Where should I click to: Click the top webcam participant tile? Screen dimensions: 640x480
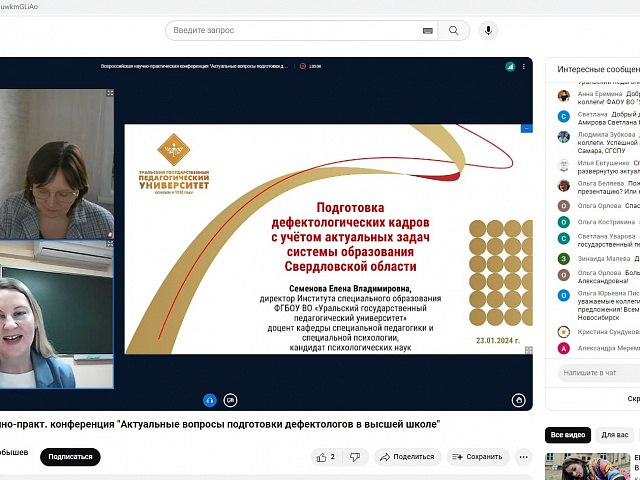pyautogui.click(x=57, y=164)
